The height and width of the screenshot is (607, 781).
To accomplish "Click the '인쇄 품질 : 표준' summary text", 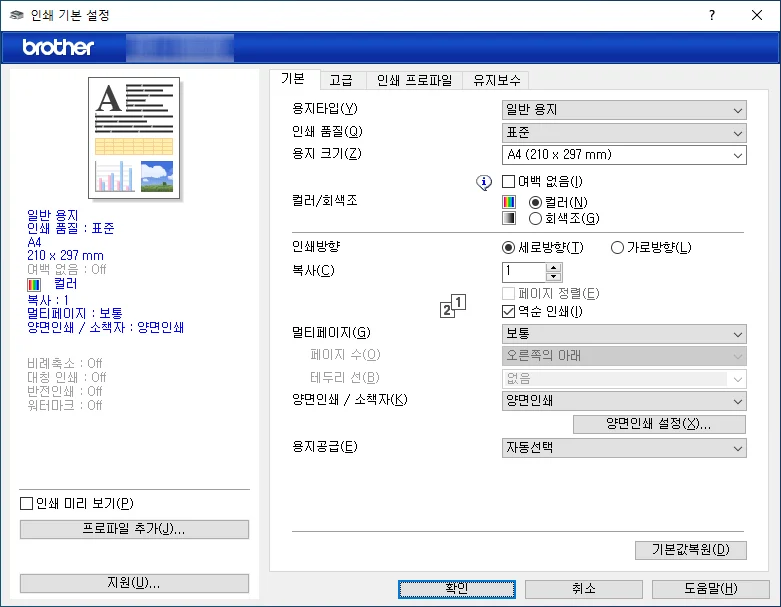I will click(71, 229).
